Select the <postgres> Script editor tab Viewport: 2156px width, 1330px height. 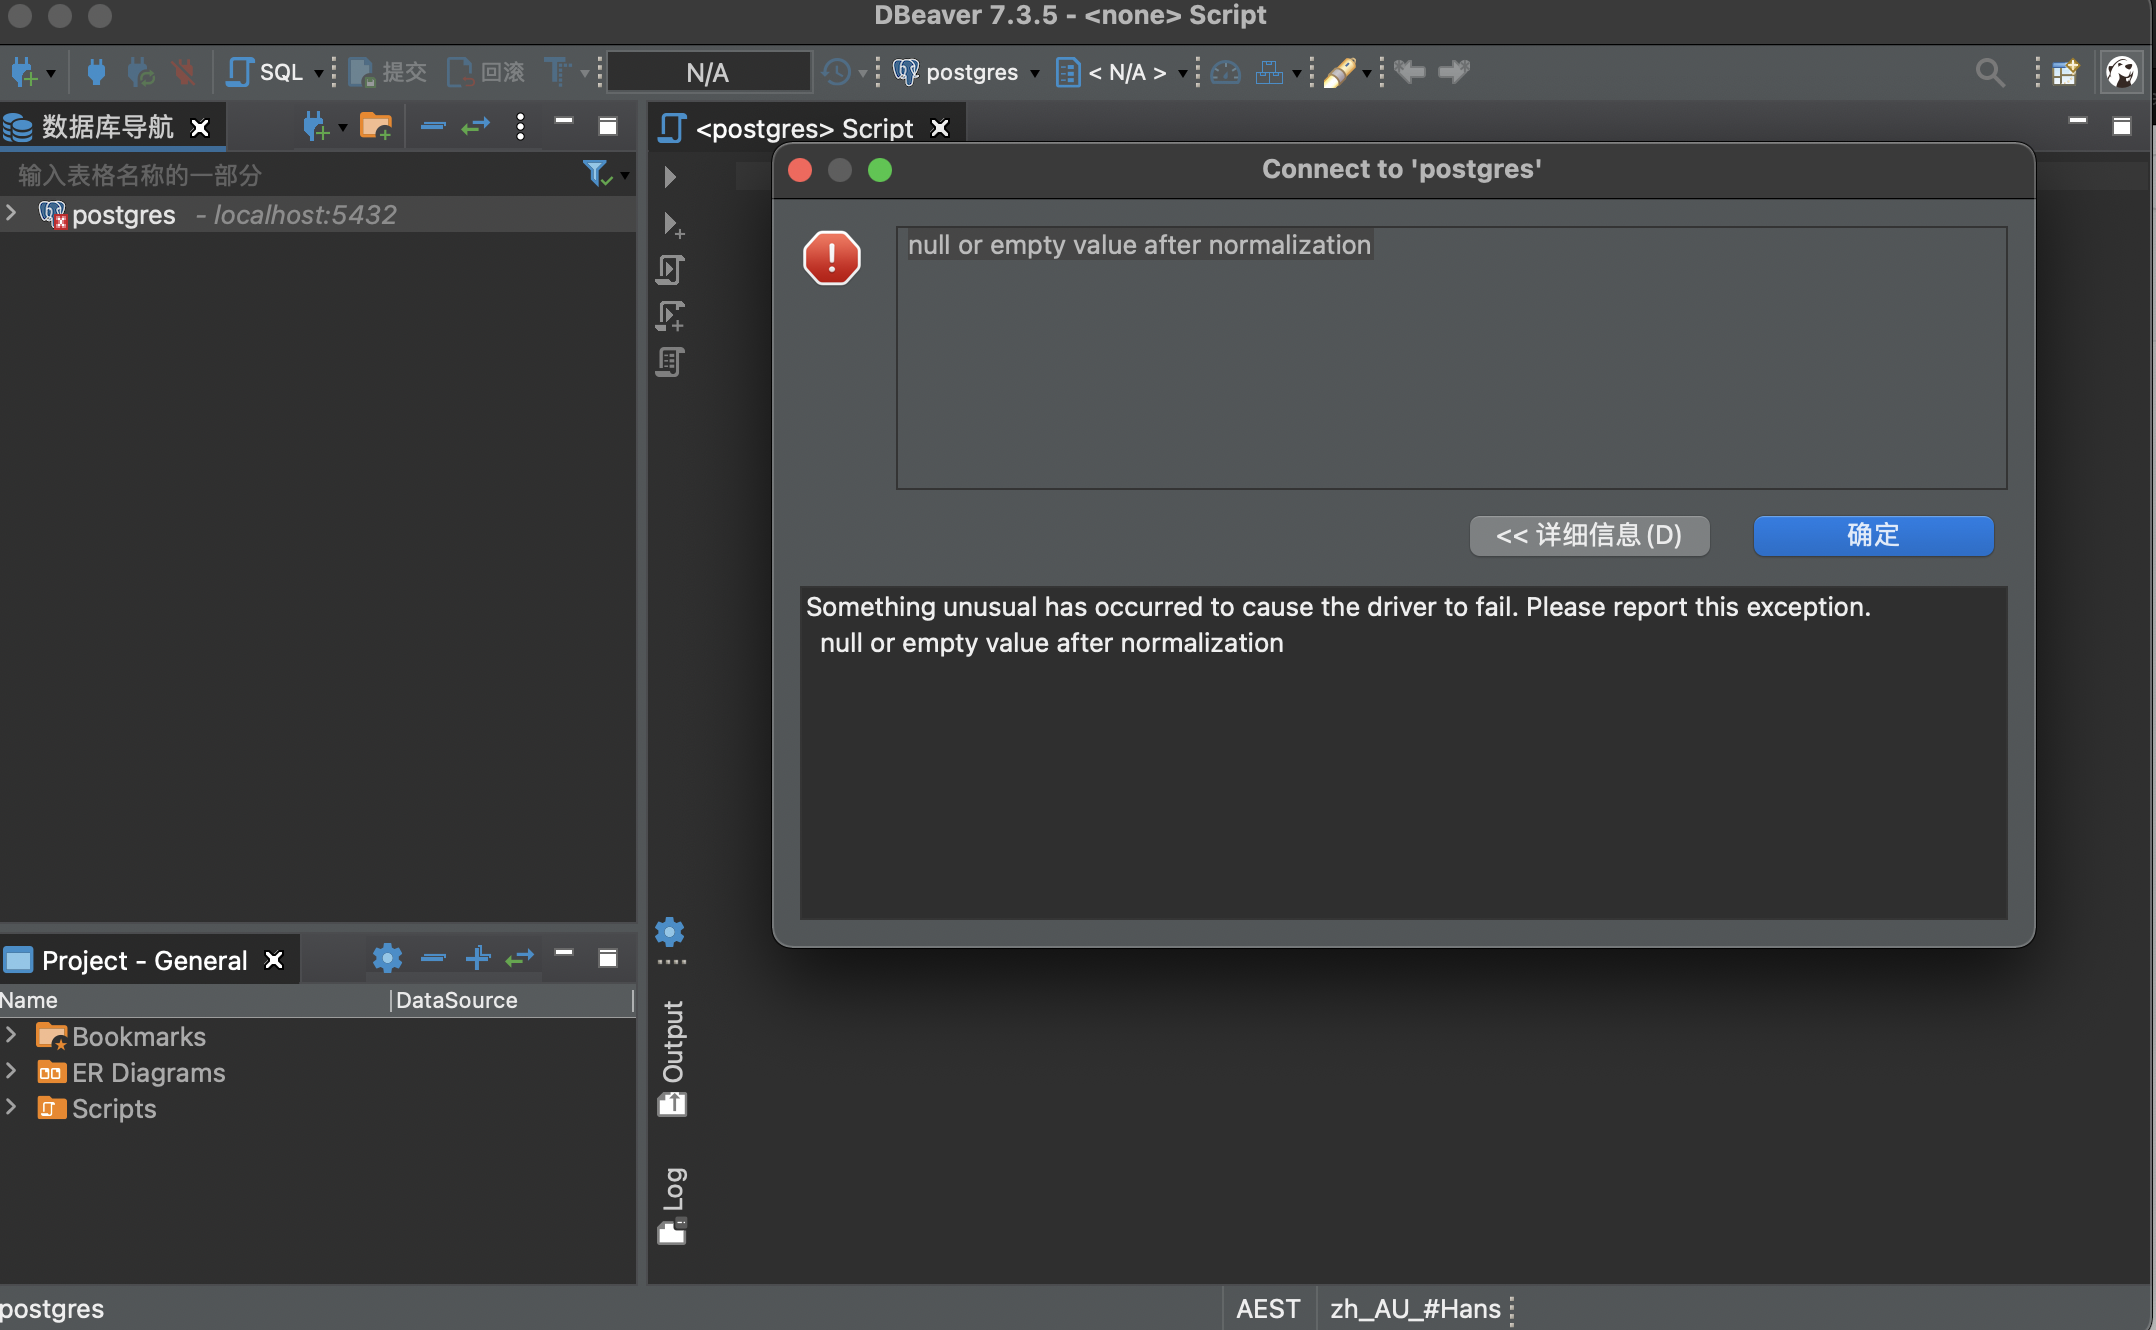(806, 128)
